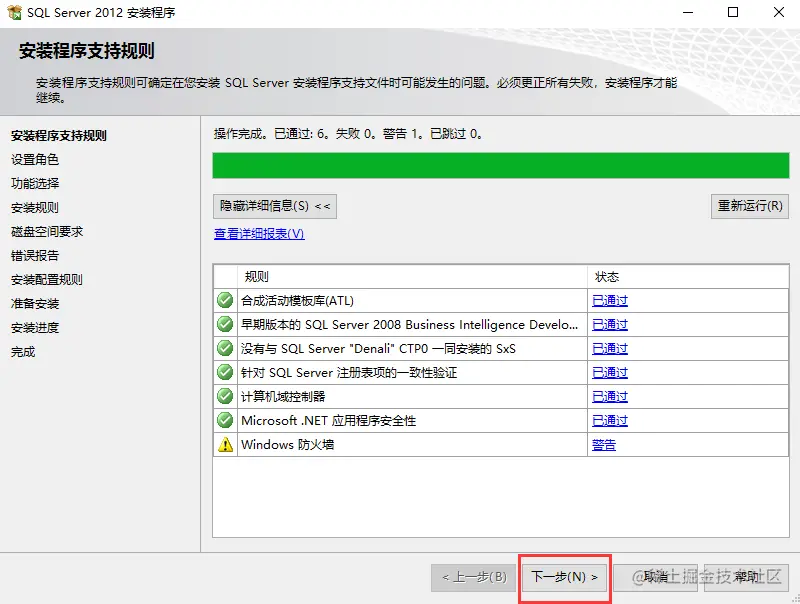Click the SQL Server setup title bar icon
800x604 pixels.
pyautogui.click(x=14, y=12)
